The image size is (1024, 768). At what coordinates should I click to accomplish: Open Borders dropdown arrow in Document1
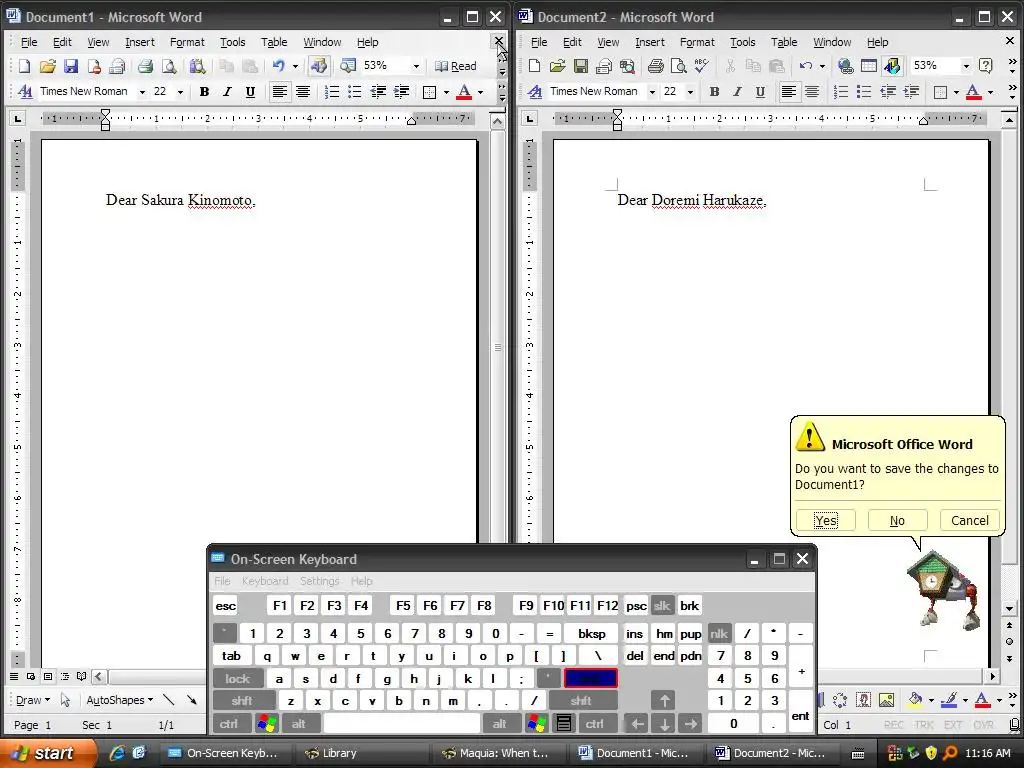(x=446, y=92)
